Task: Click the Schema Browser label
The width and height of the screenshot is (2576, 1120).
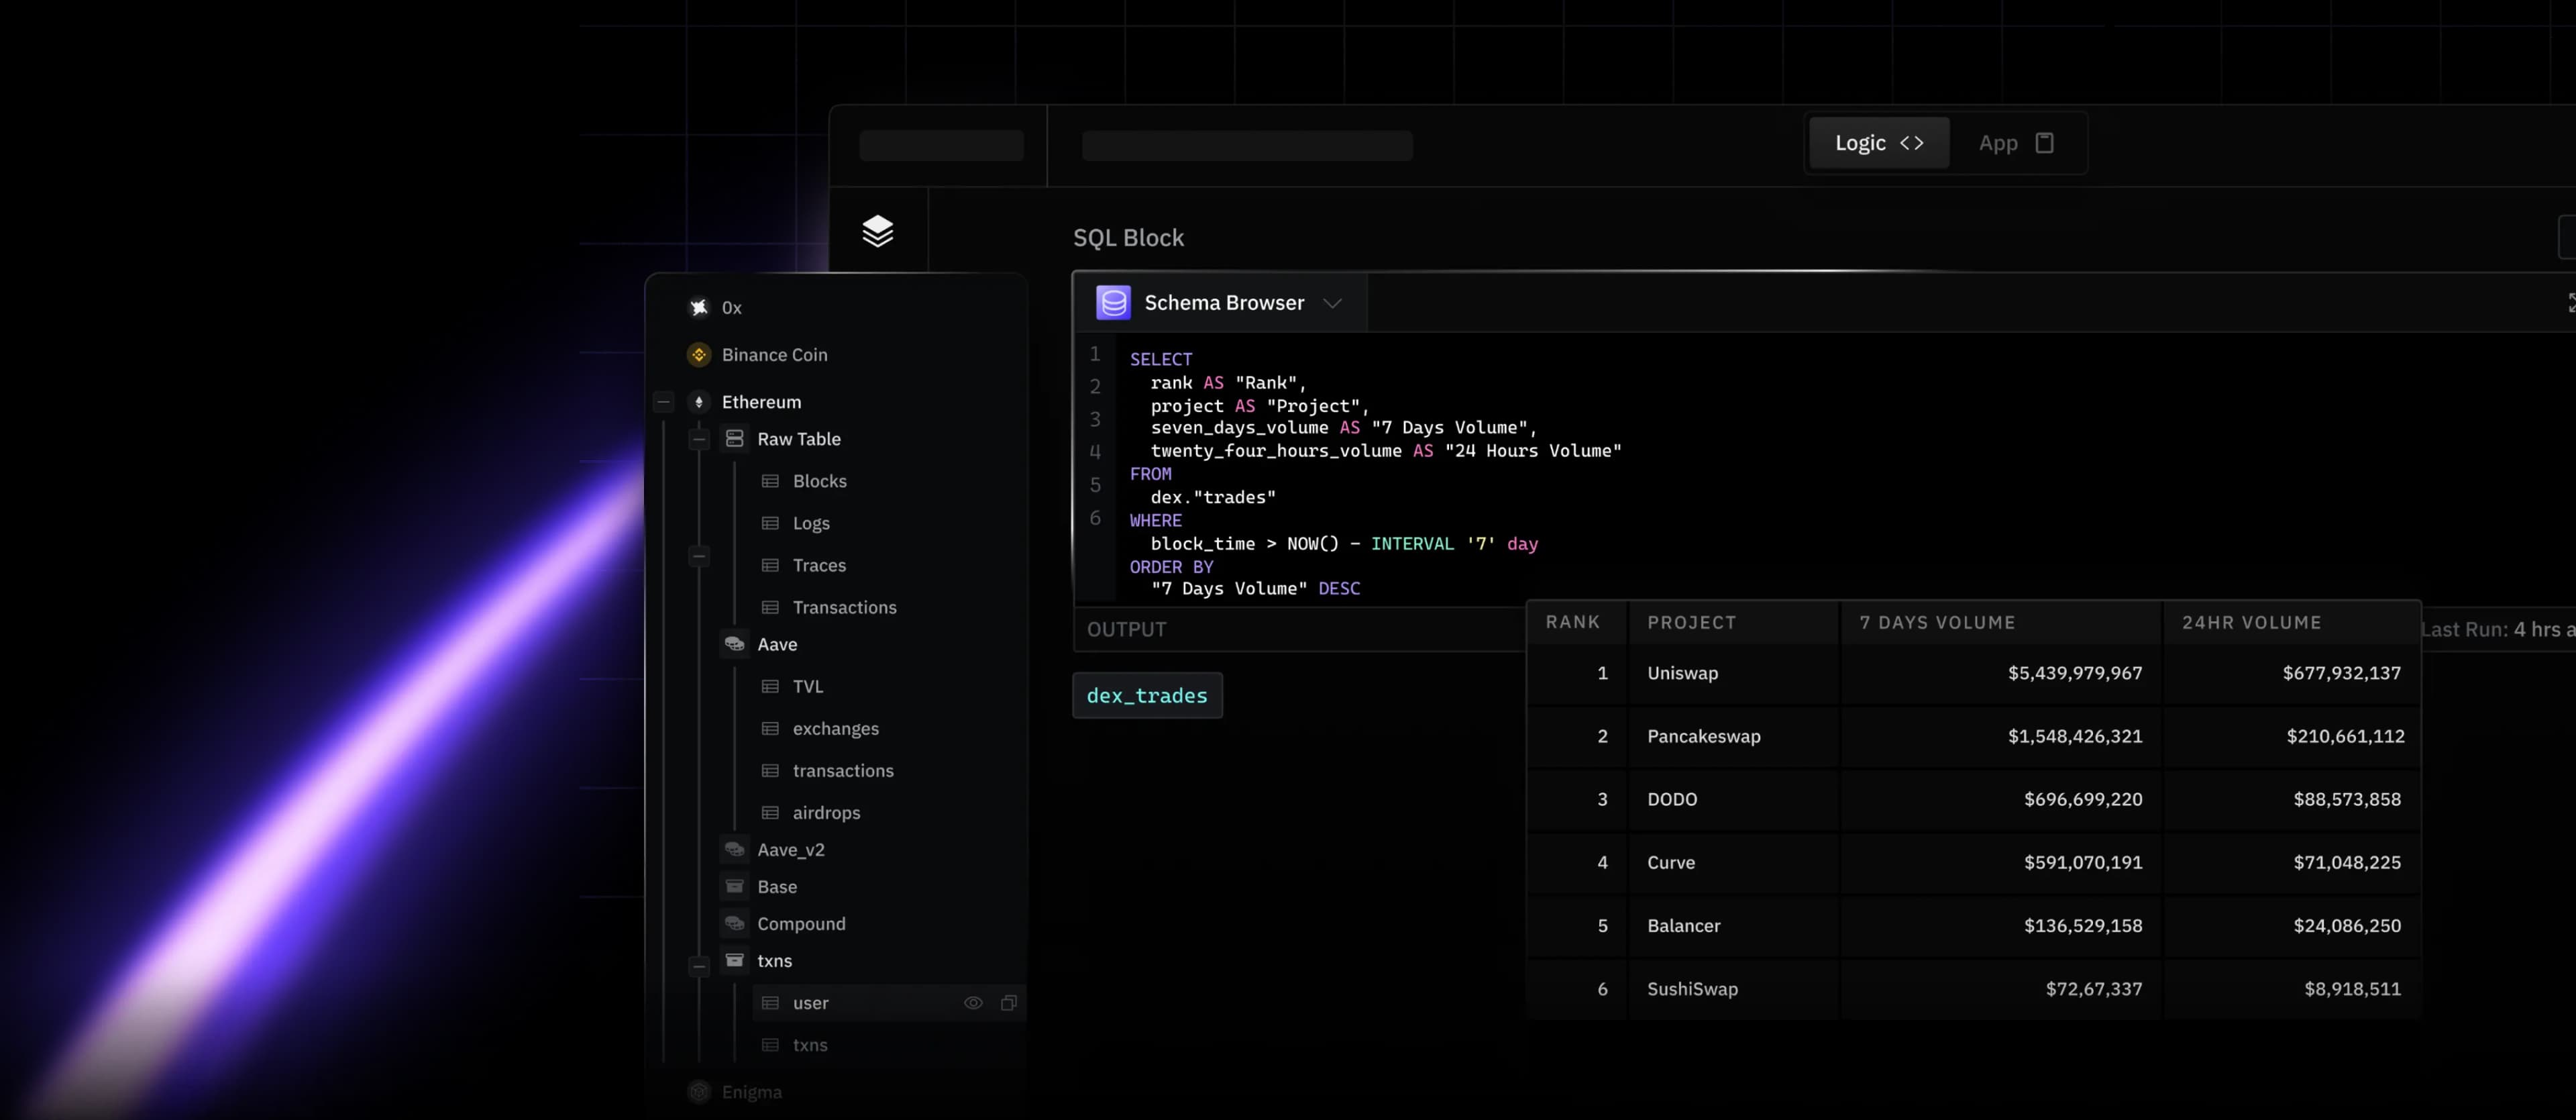Action: click(x=1224, y=303)
